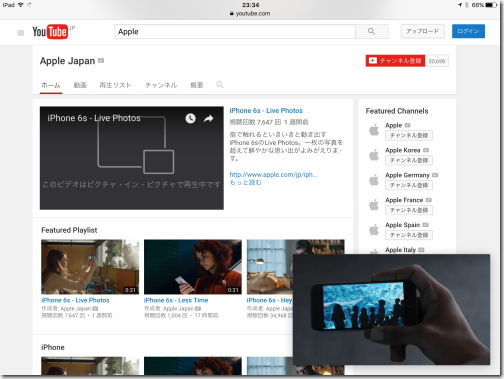Image resolution: width=504 pixels, height=379 pixels.
Task: Open Apple Germany featured channel
Action: (407, 175)
